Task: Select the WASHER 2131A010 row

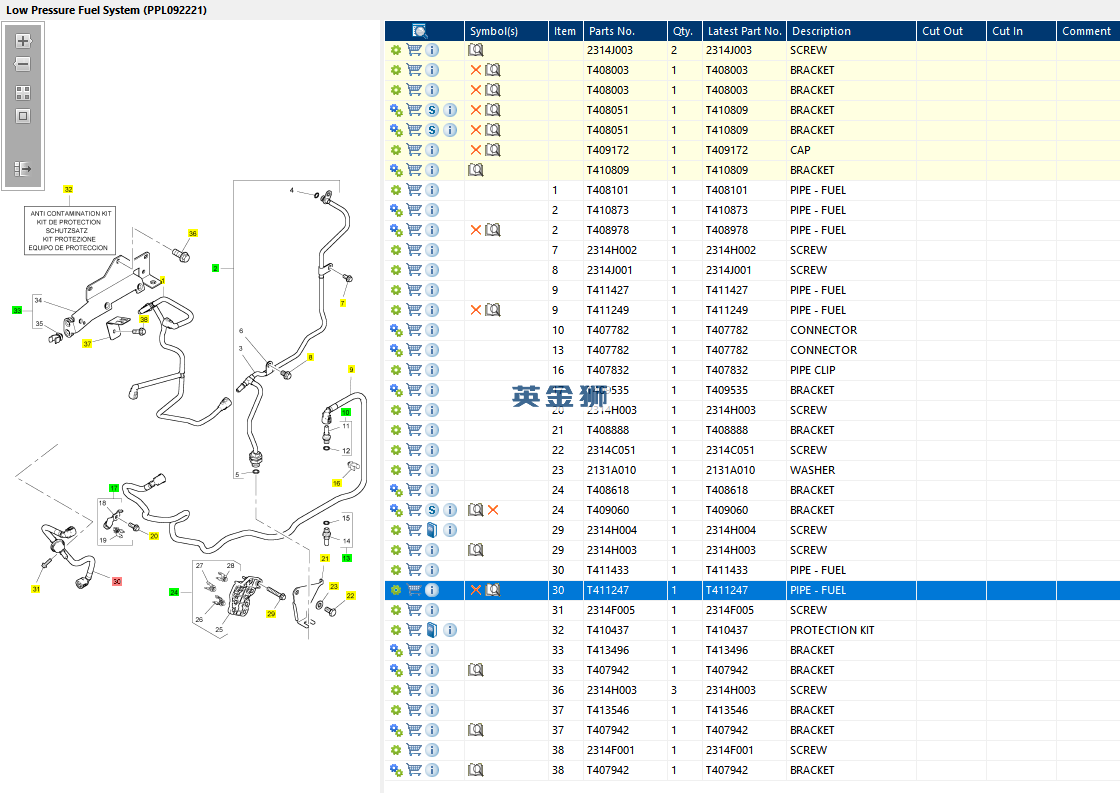Action: tap(811, 470)
